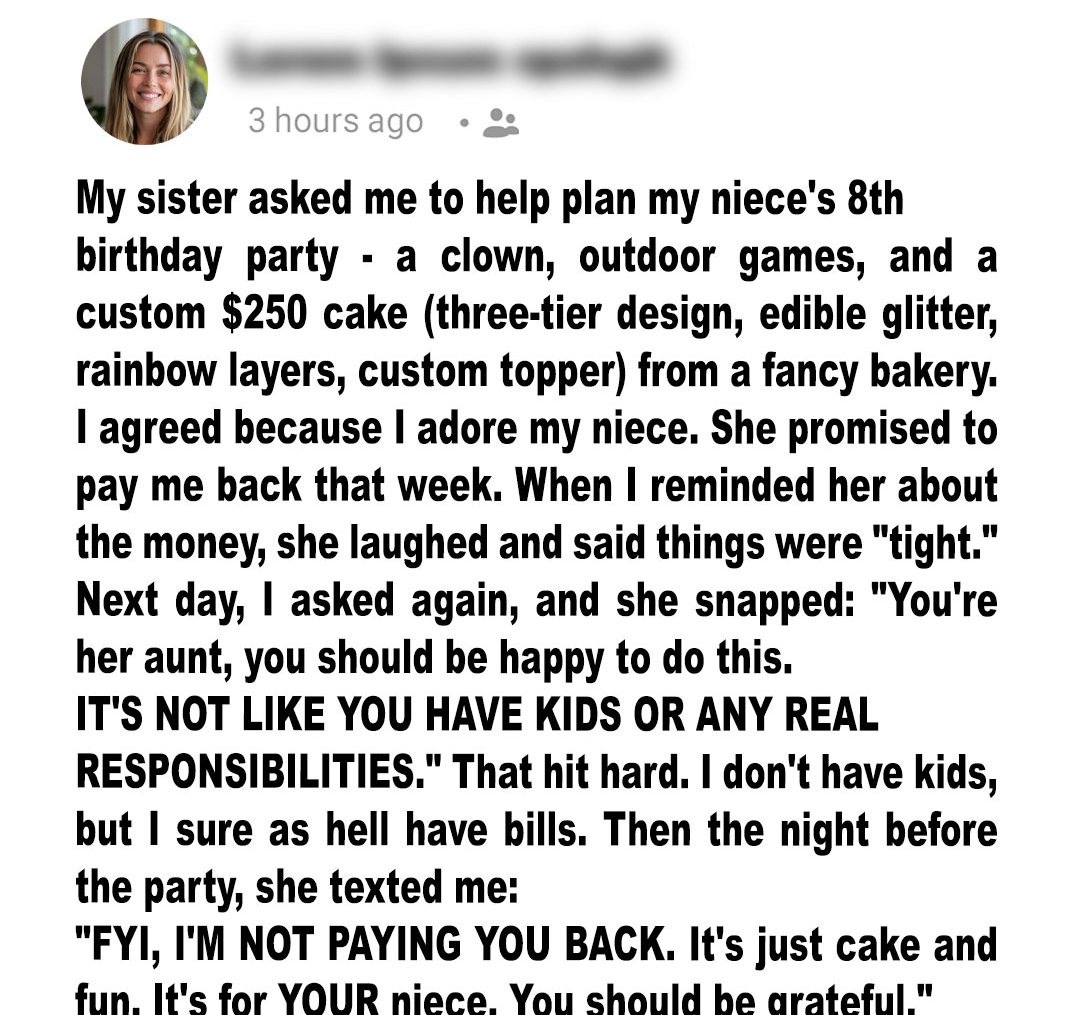
Task: Click the post's first line mentioning "My sister"
Action: (x=489, y=200)
